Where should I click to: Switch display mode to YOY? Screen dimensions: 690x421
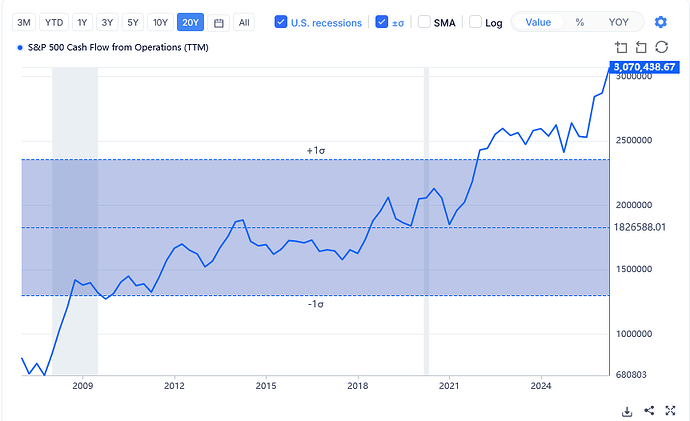click(618, 22)
